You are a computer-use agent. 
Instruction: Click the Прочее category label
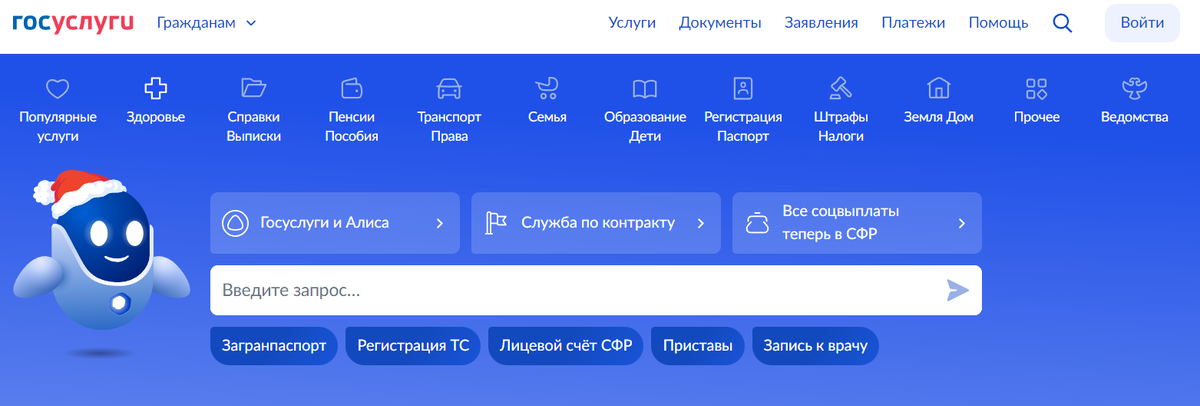(1036, 117)
